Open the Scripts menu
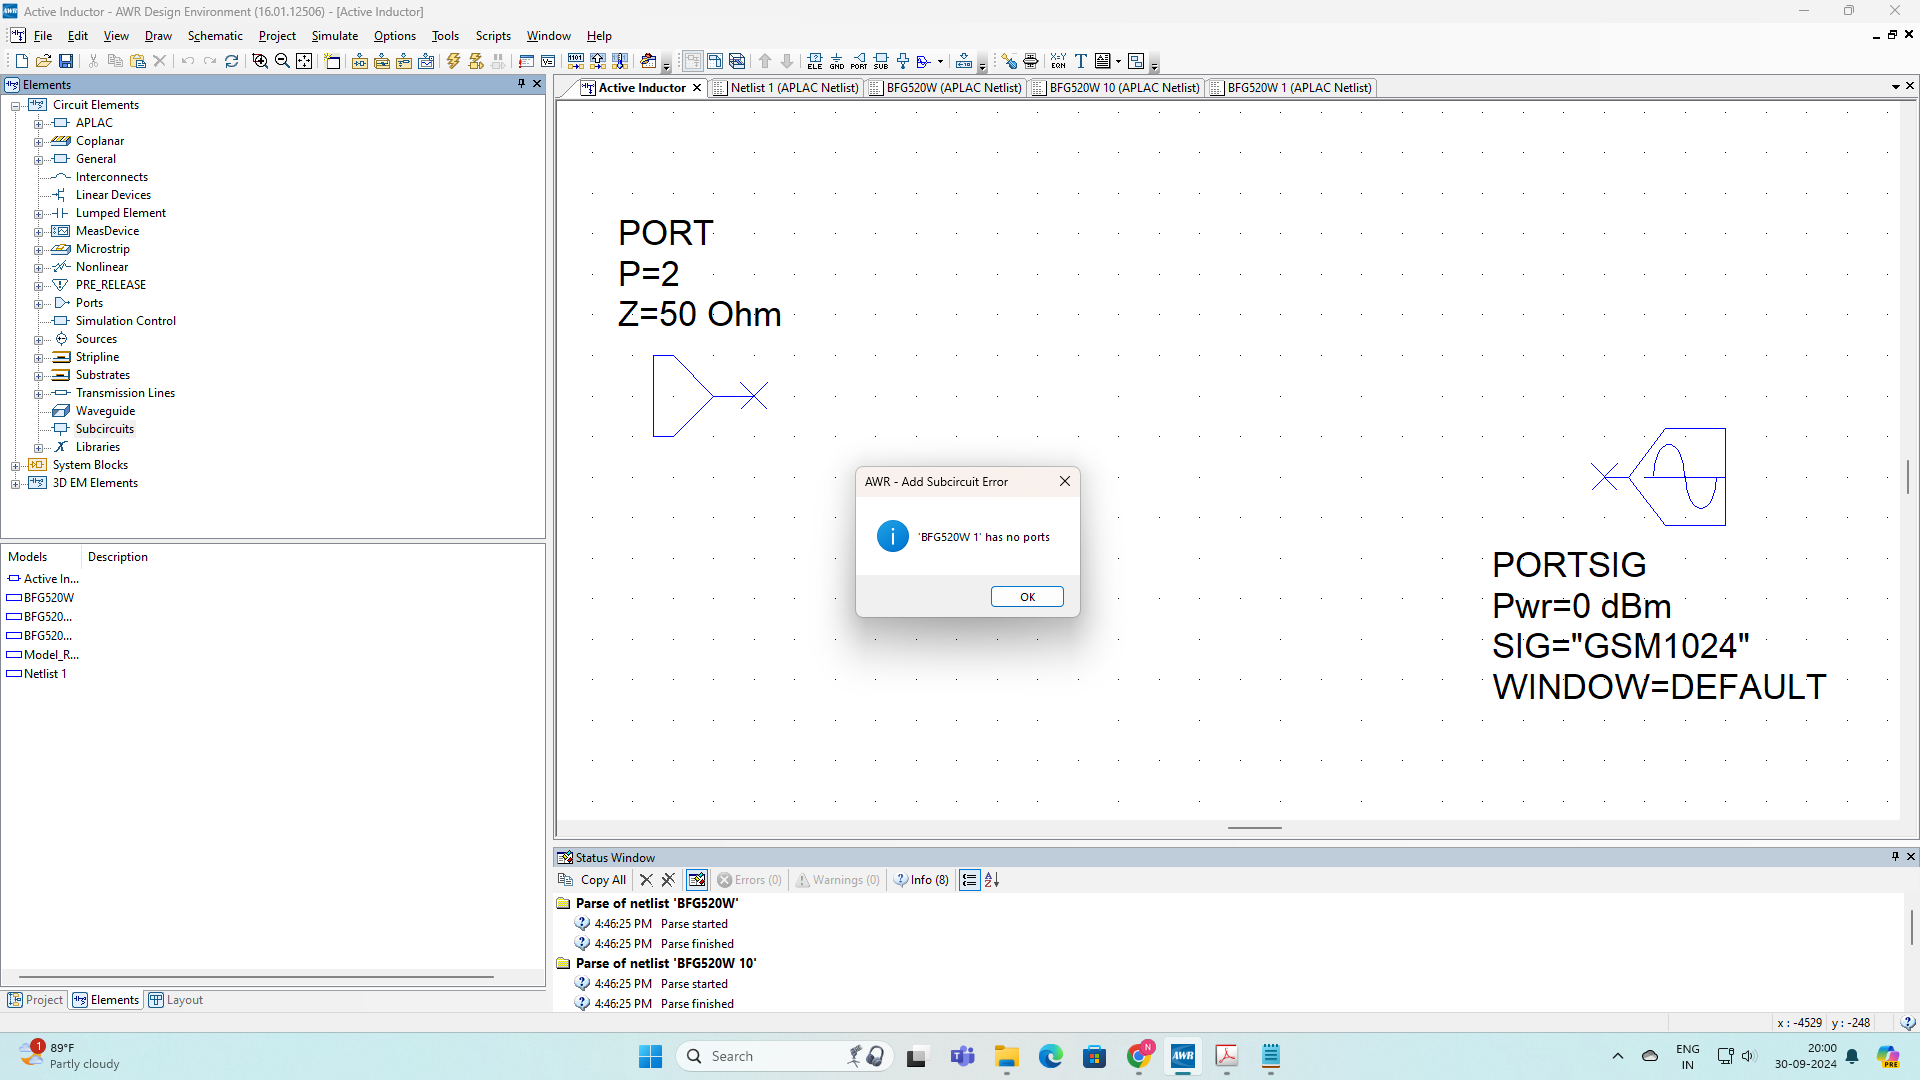Image resolution: width=1920 pixels, height=1080 pixels. click(x=493, y=36)
